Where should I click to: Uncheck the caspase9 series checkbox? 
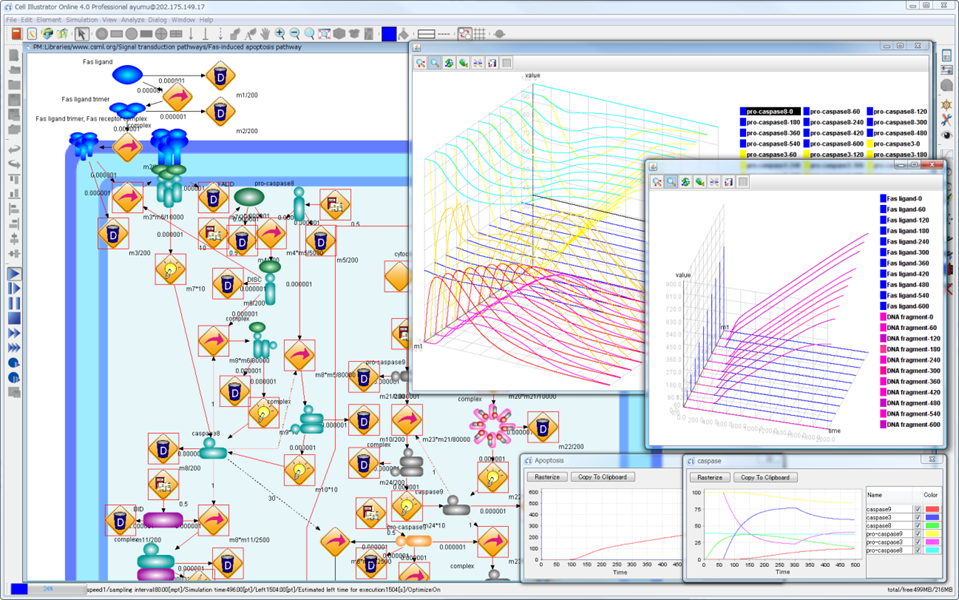tap(917, 509)
